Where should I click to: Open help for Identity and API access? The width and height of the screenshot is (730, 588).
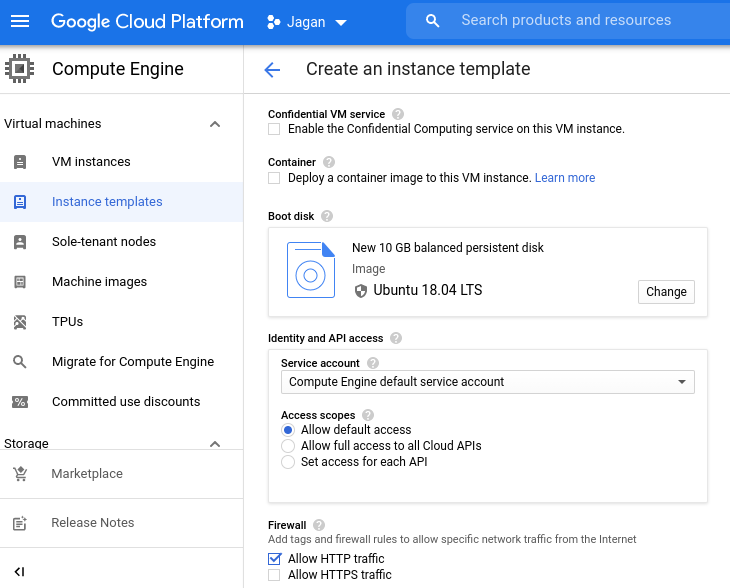point(396,338)
